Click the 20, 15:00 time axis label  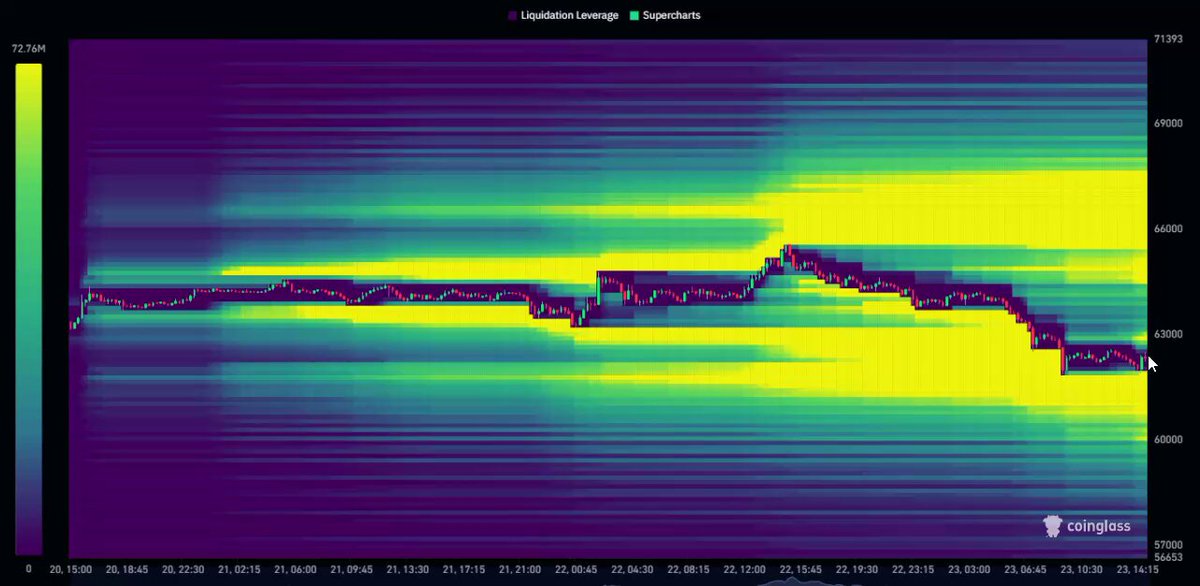click(70, 568)
